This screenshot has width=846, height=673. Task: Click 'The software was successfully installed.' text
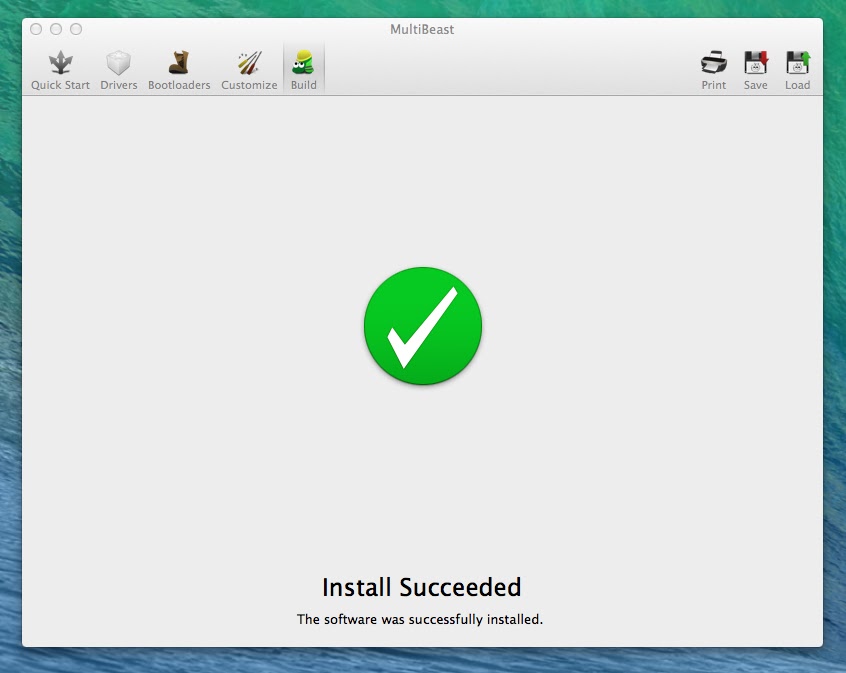pyautogui.click(x=420, y=619)
